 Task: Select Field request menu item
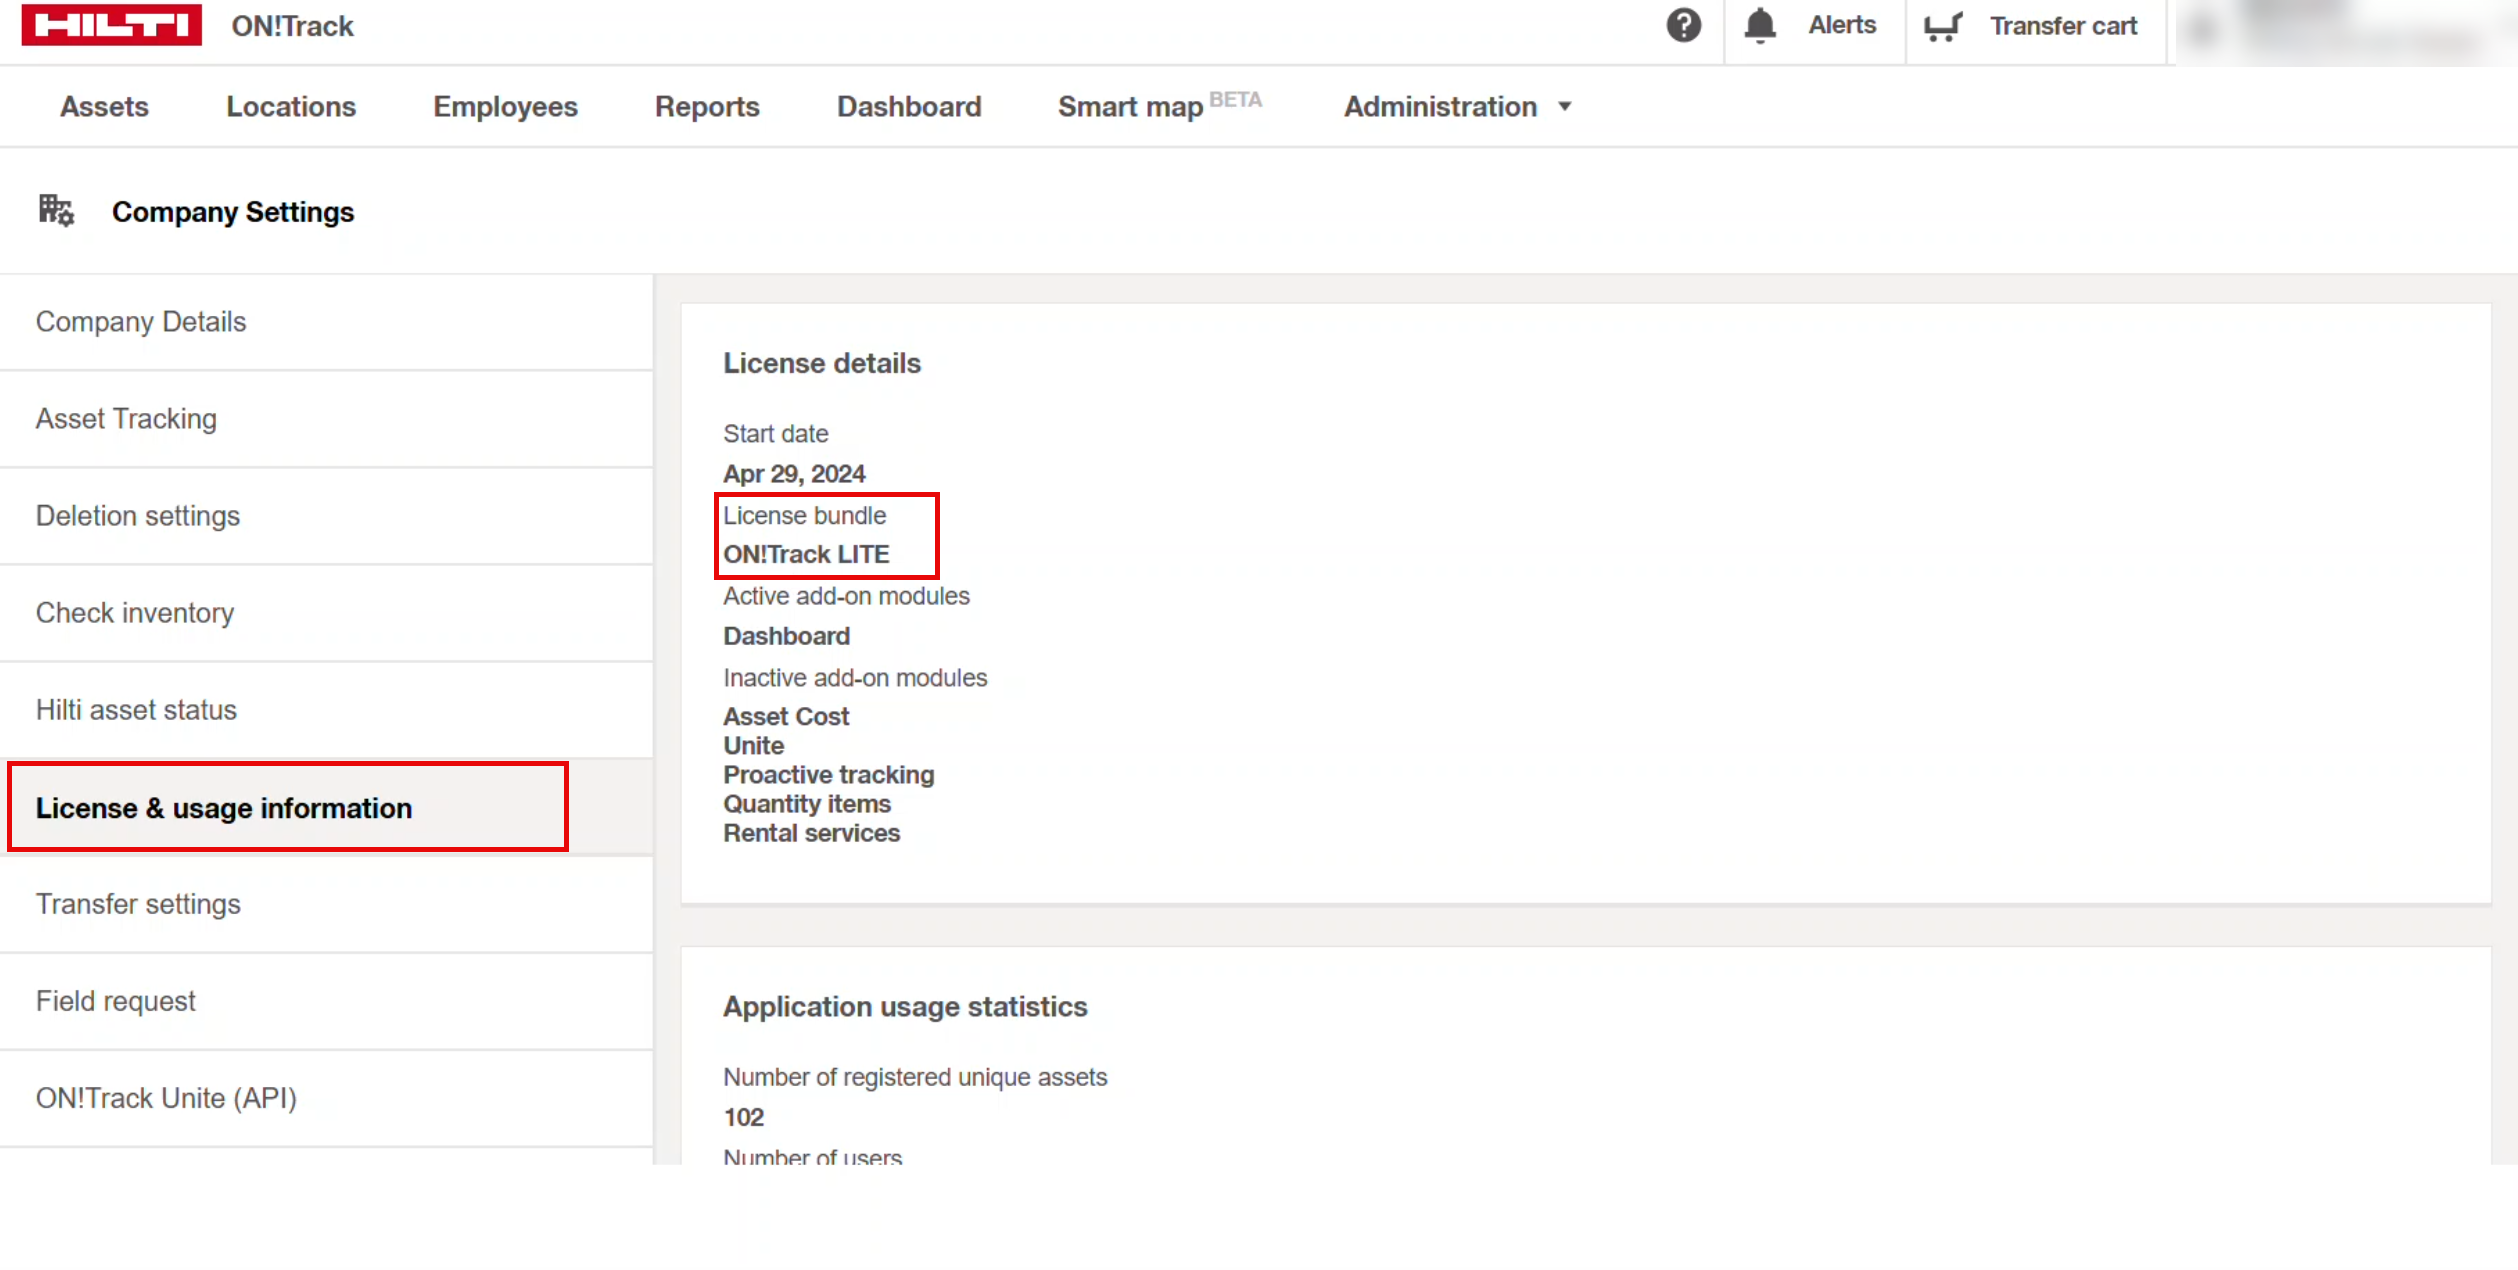(116, 1001)
